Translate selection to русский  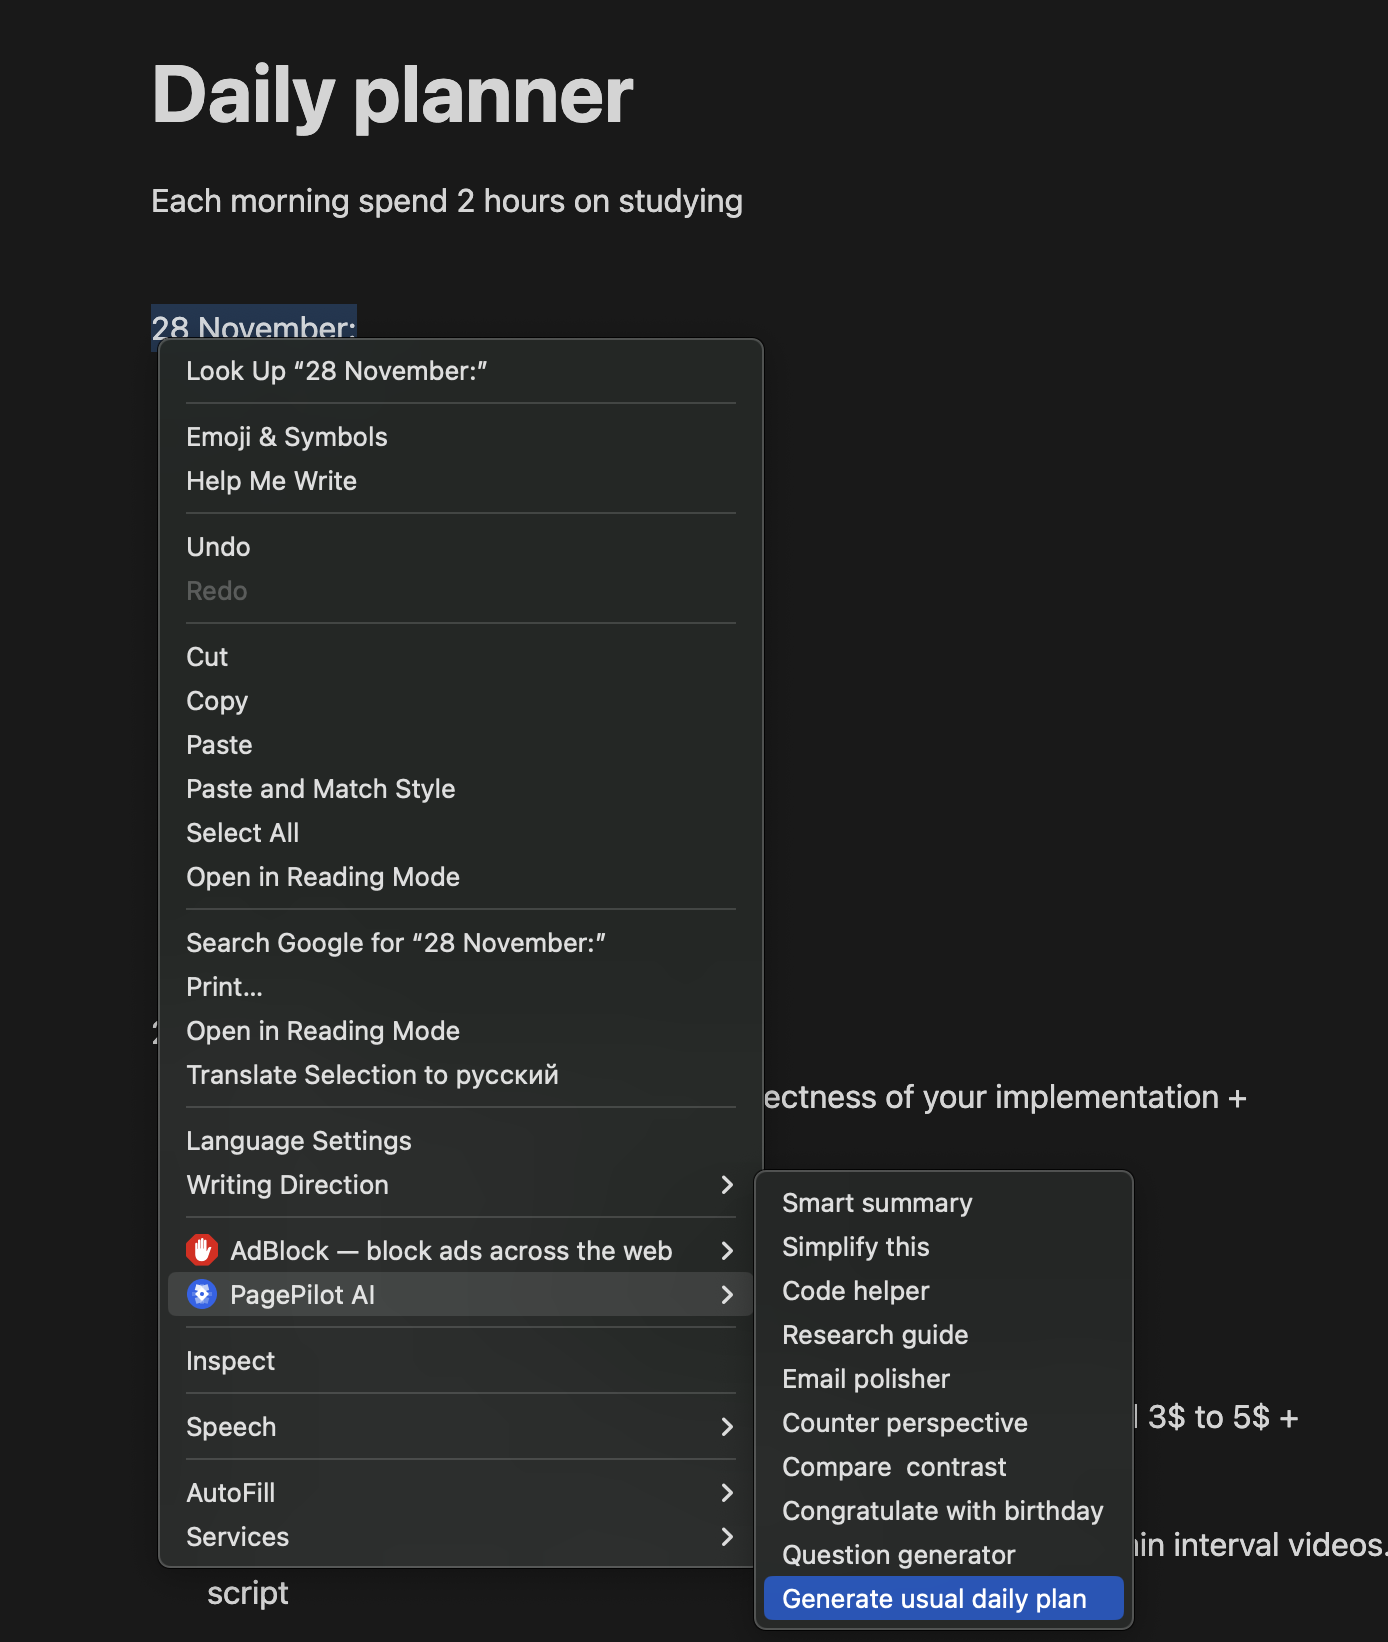pyautogui.click(x=373, y=1075)
